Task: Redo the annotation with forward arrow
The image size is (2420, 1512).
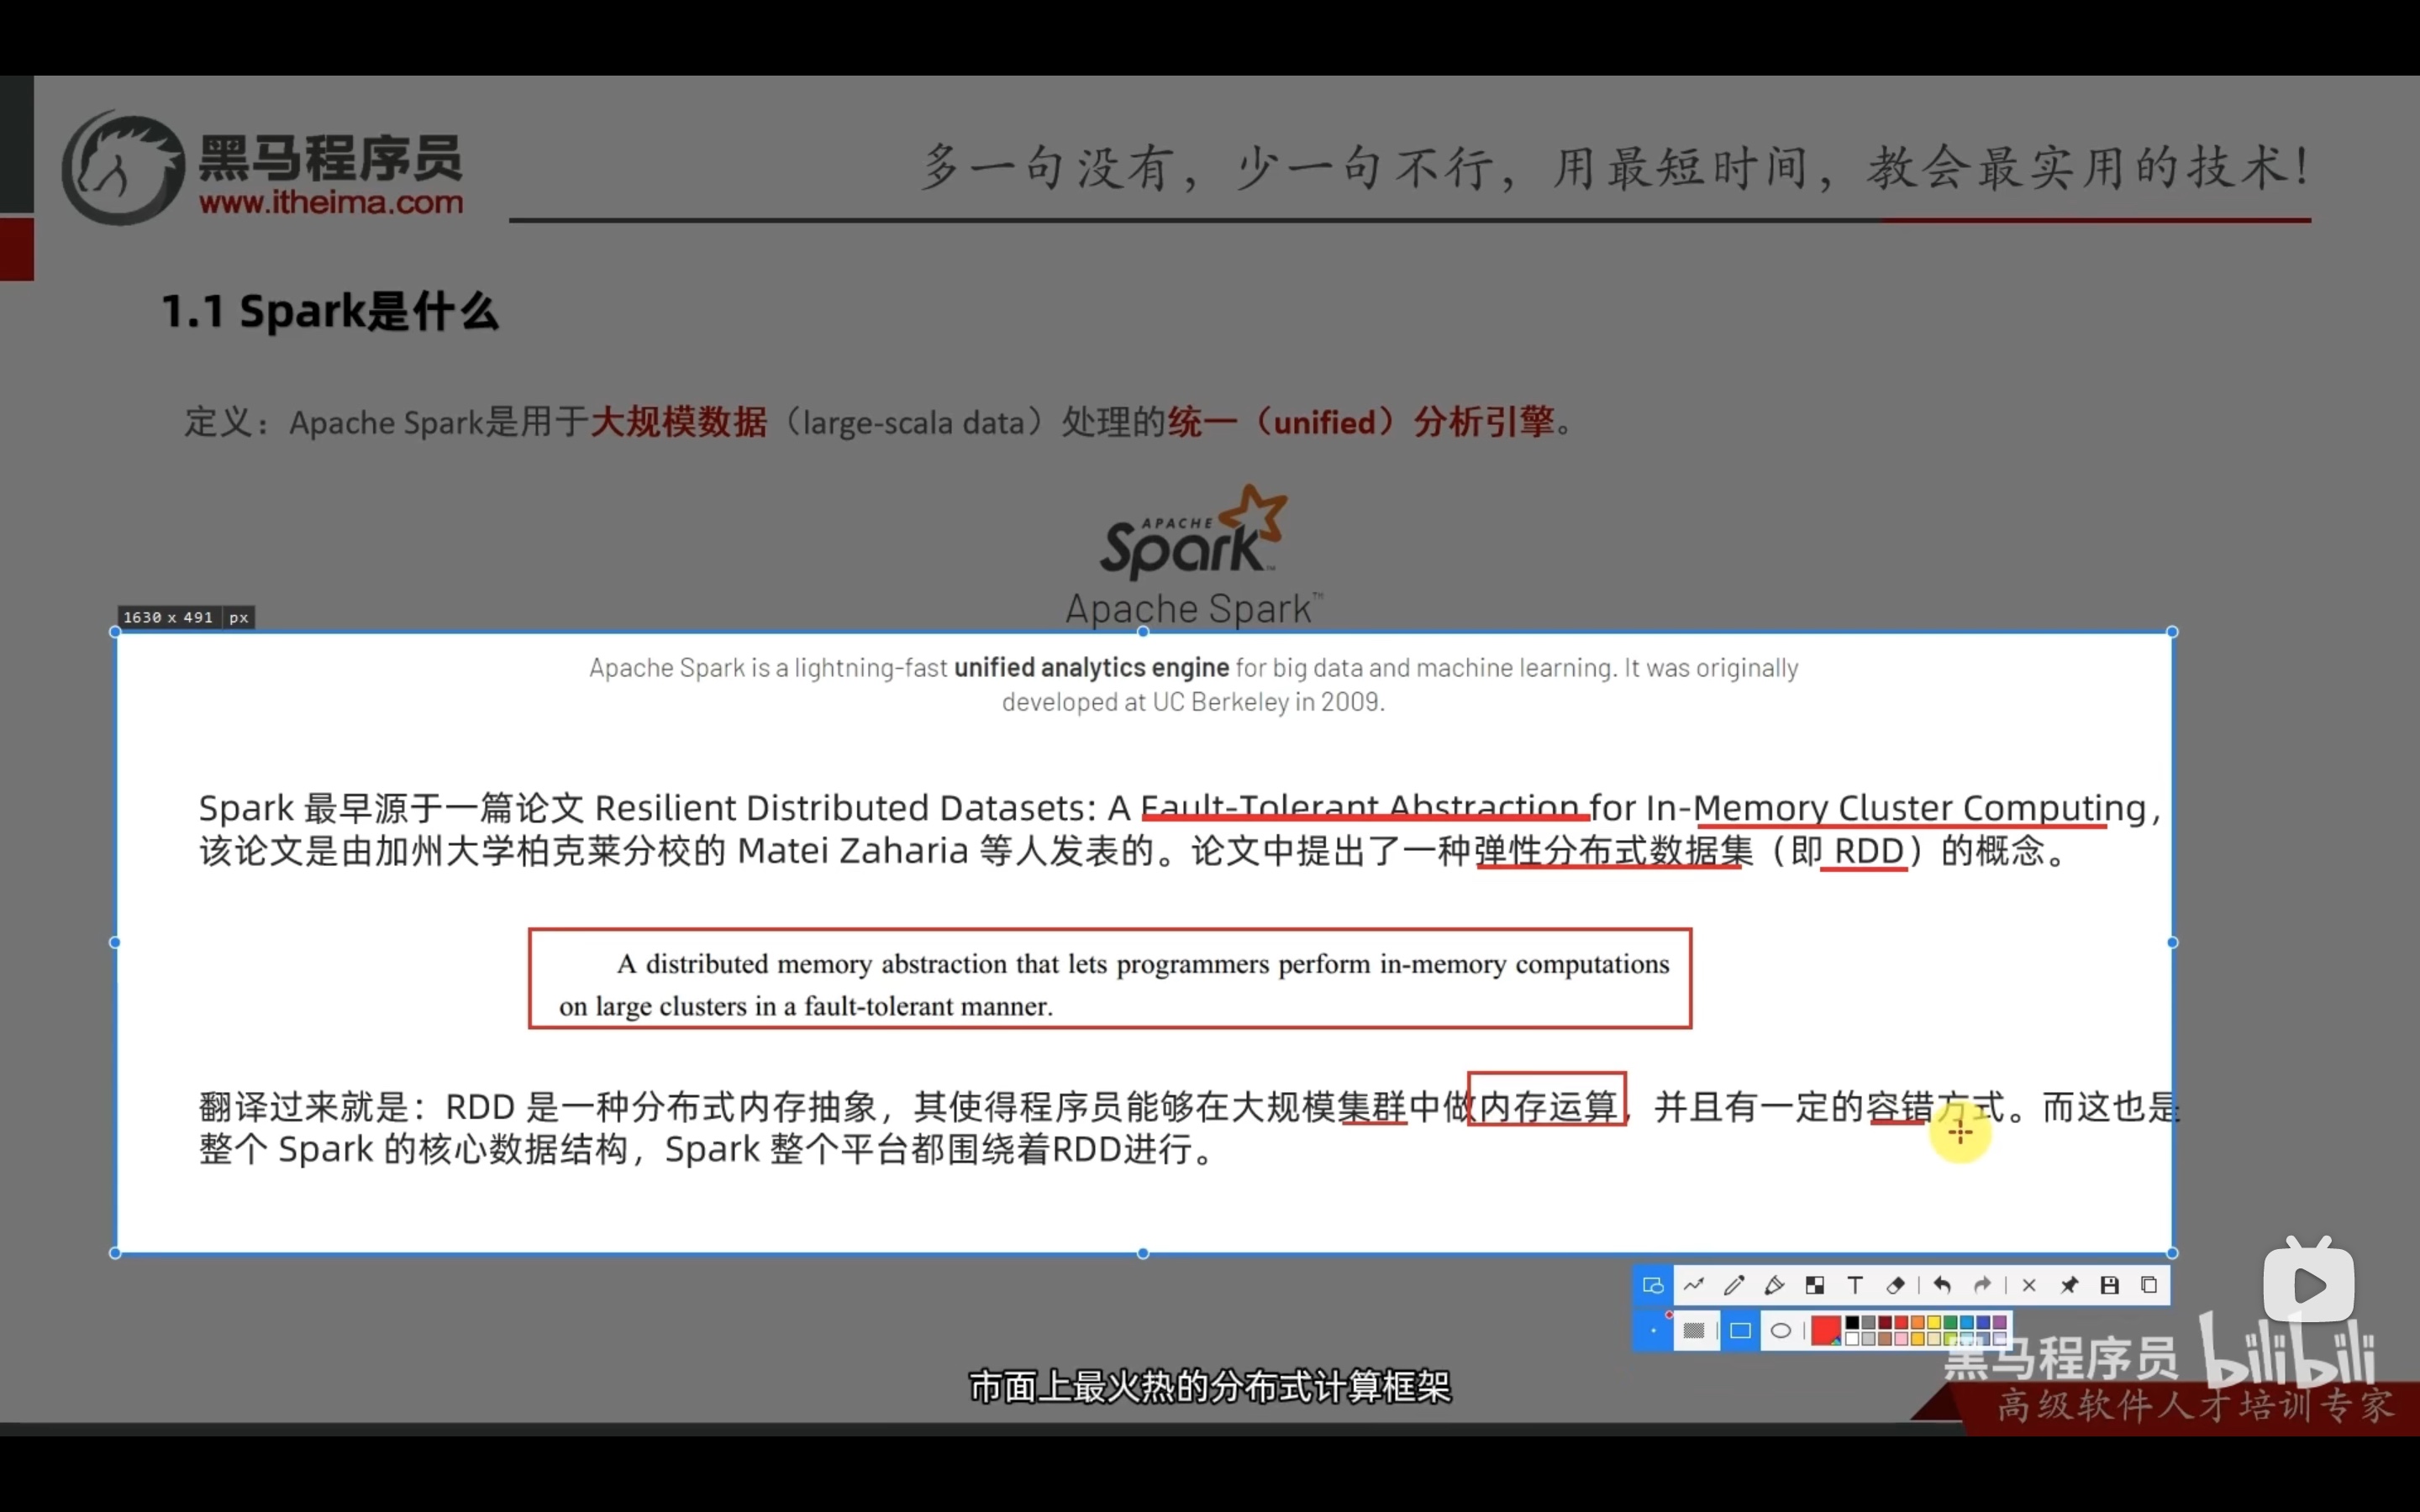Action: (x=1982, y=1285)
